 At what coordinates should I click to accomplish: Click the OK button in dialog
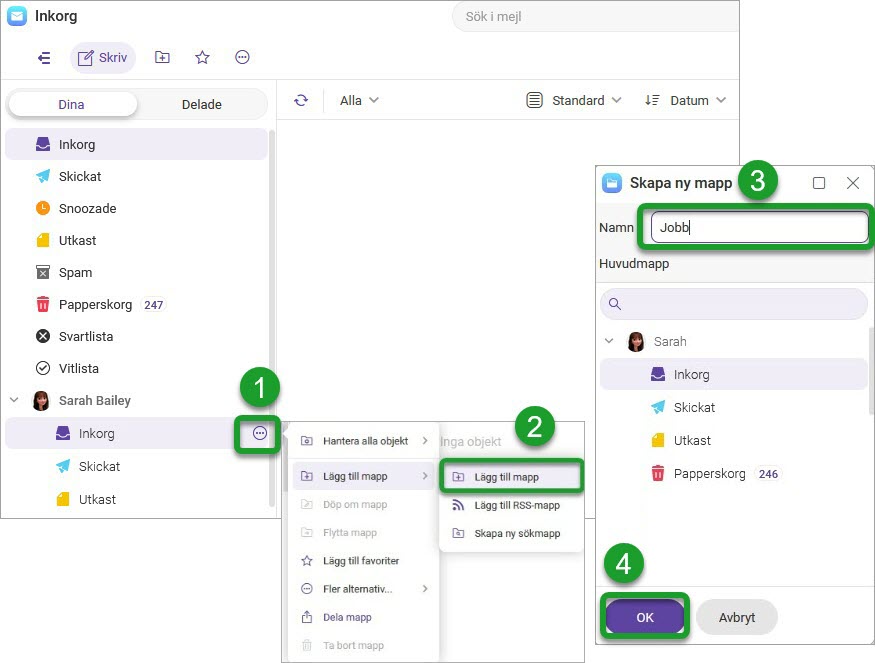(x=645, y=617)
